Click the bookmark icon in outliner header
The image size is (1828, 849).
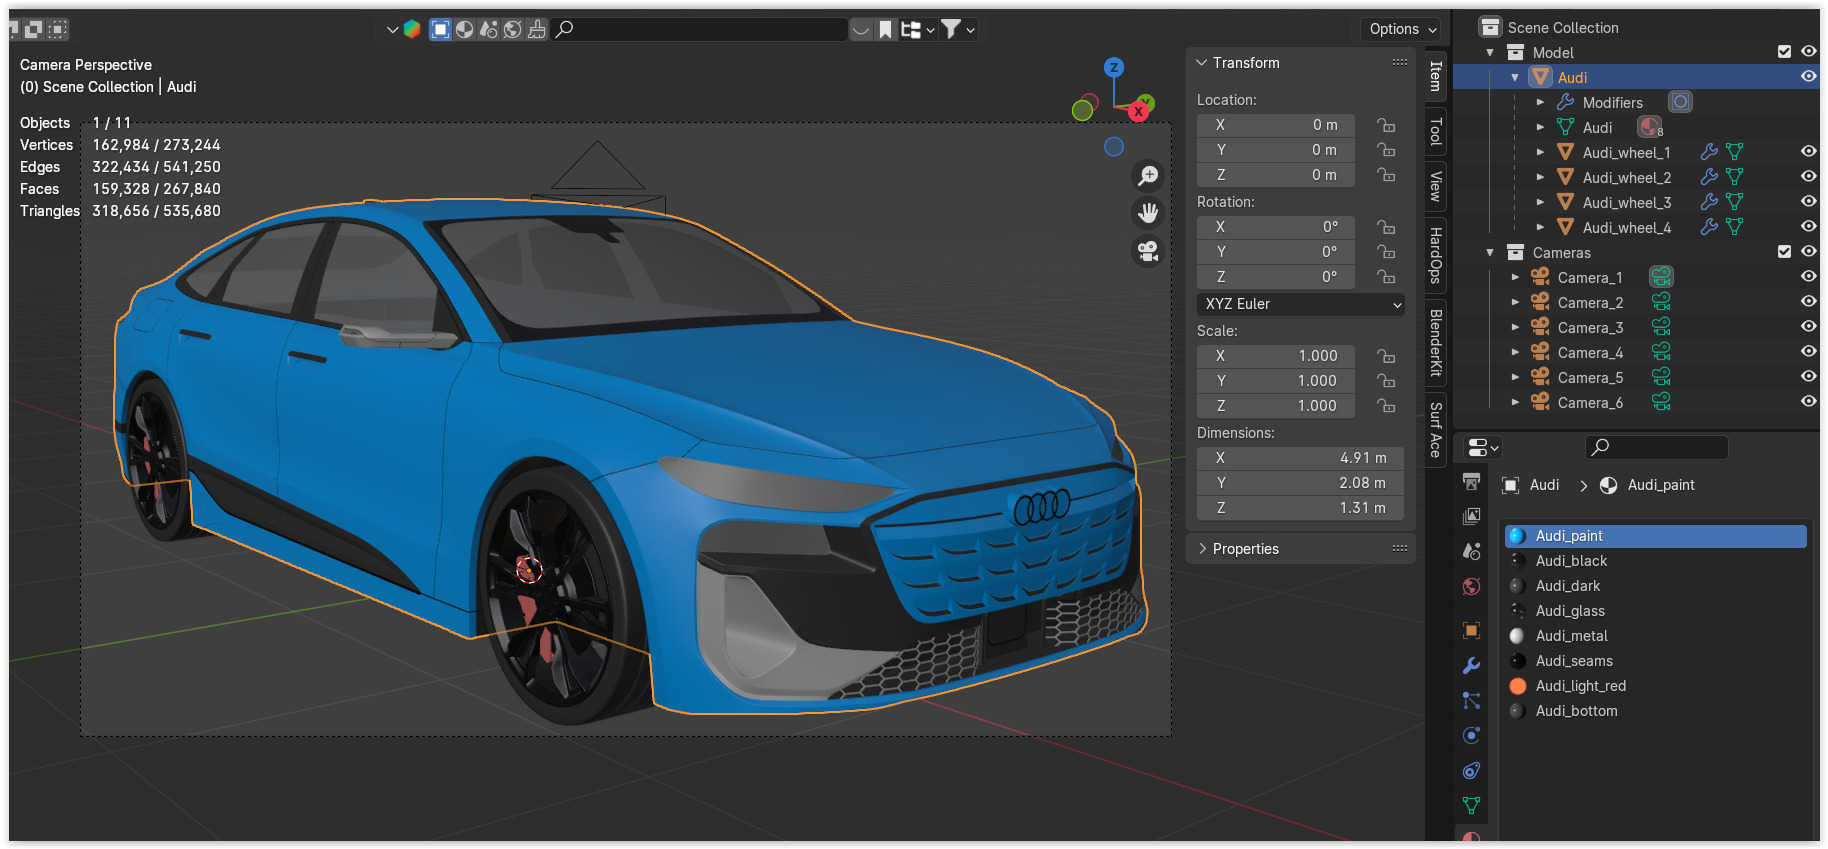point(885,30)
